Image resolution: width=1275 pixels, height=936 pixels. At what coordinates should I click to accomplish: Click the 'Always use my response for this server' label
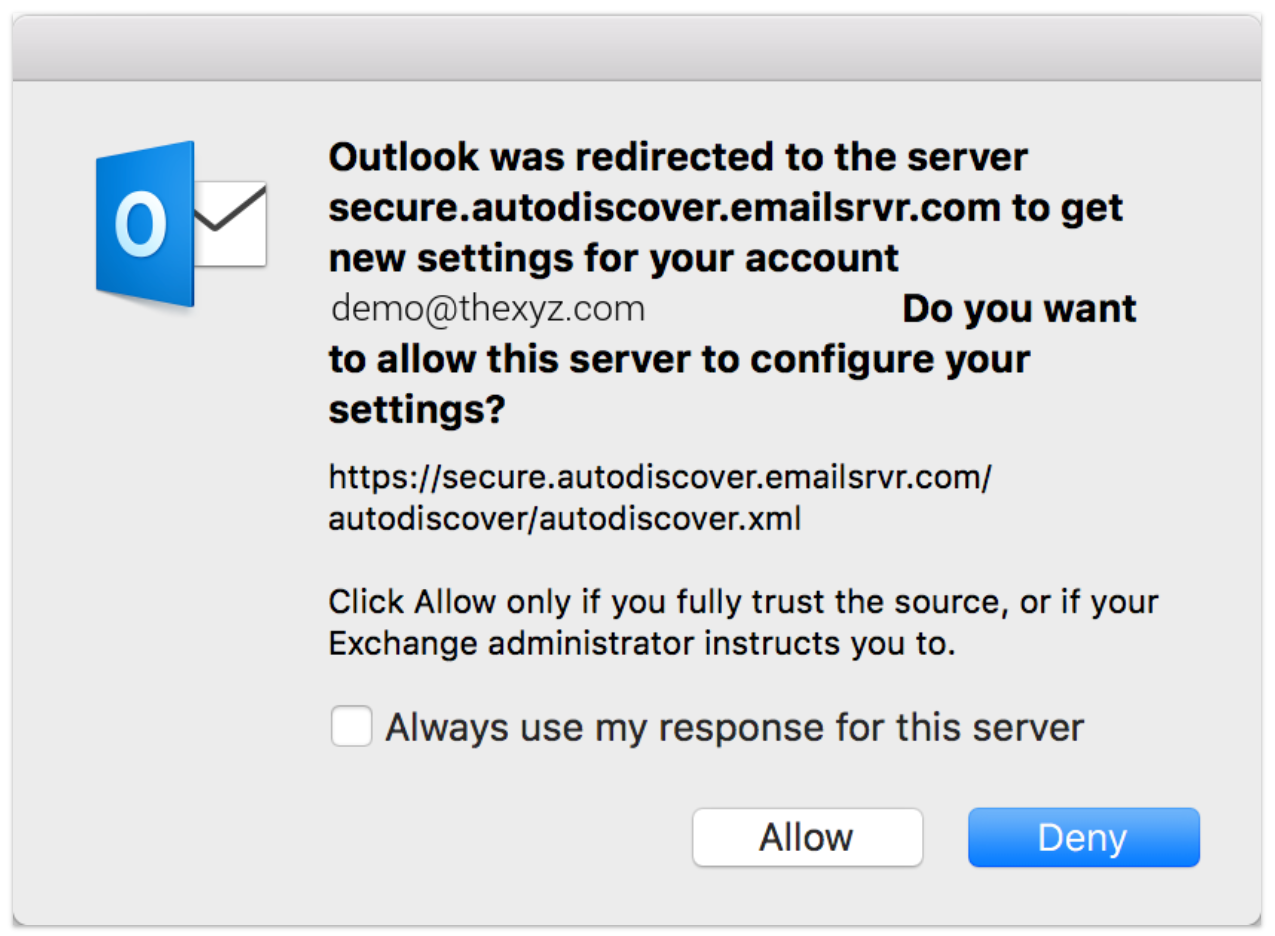735,727
